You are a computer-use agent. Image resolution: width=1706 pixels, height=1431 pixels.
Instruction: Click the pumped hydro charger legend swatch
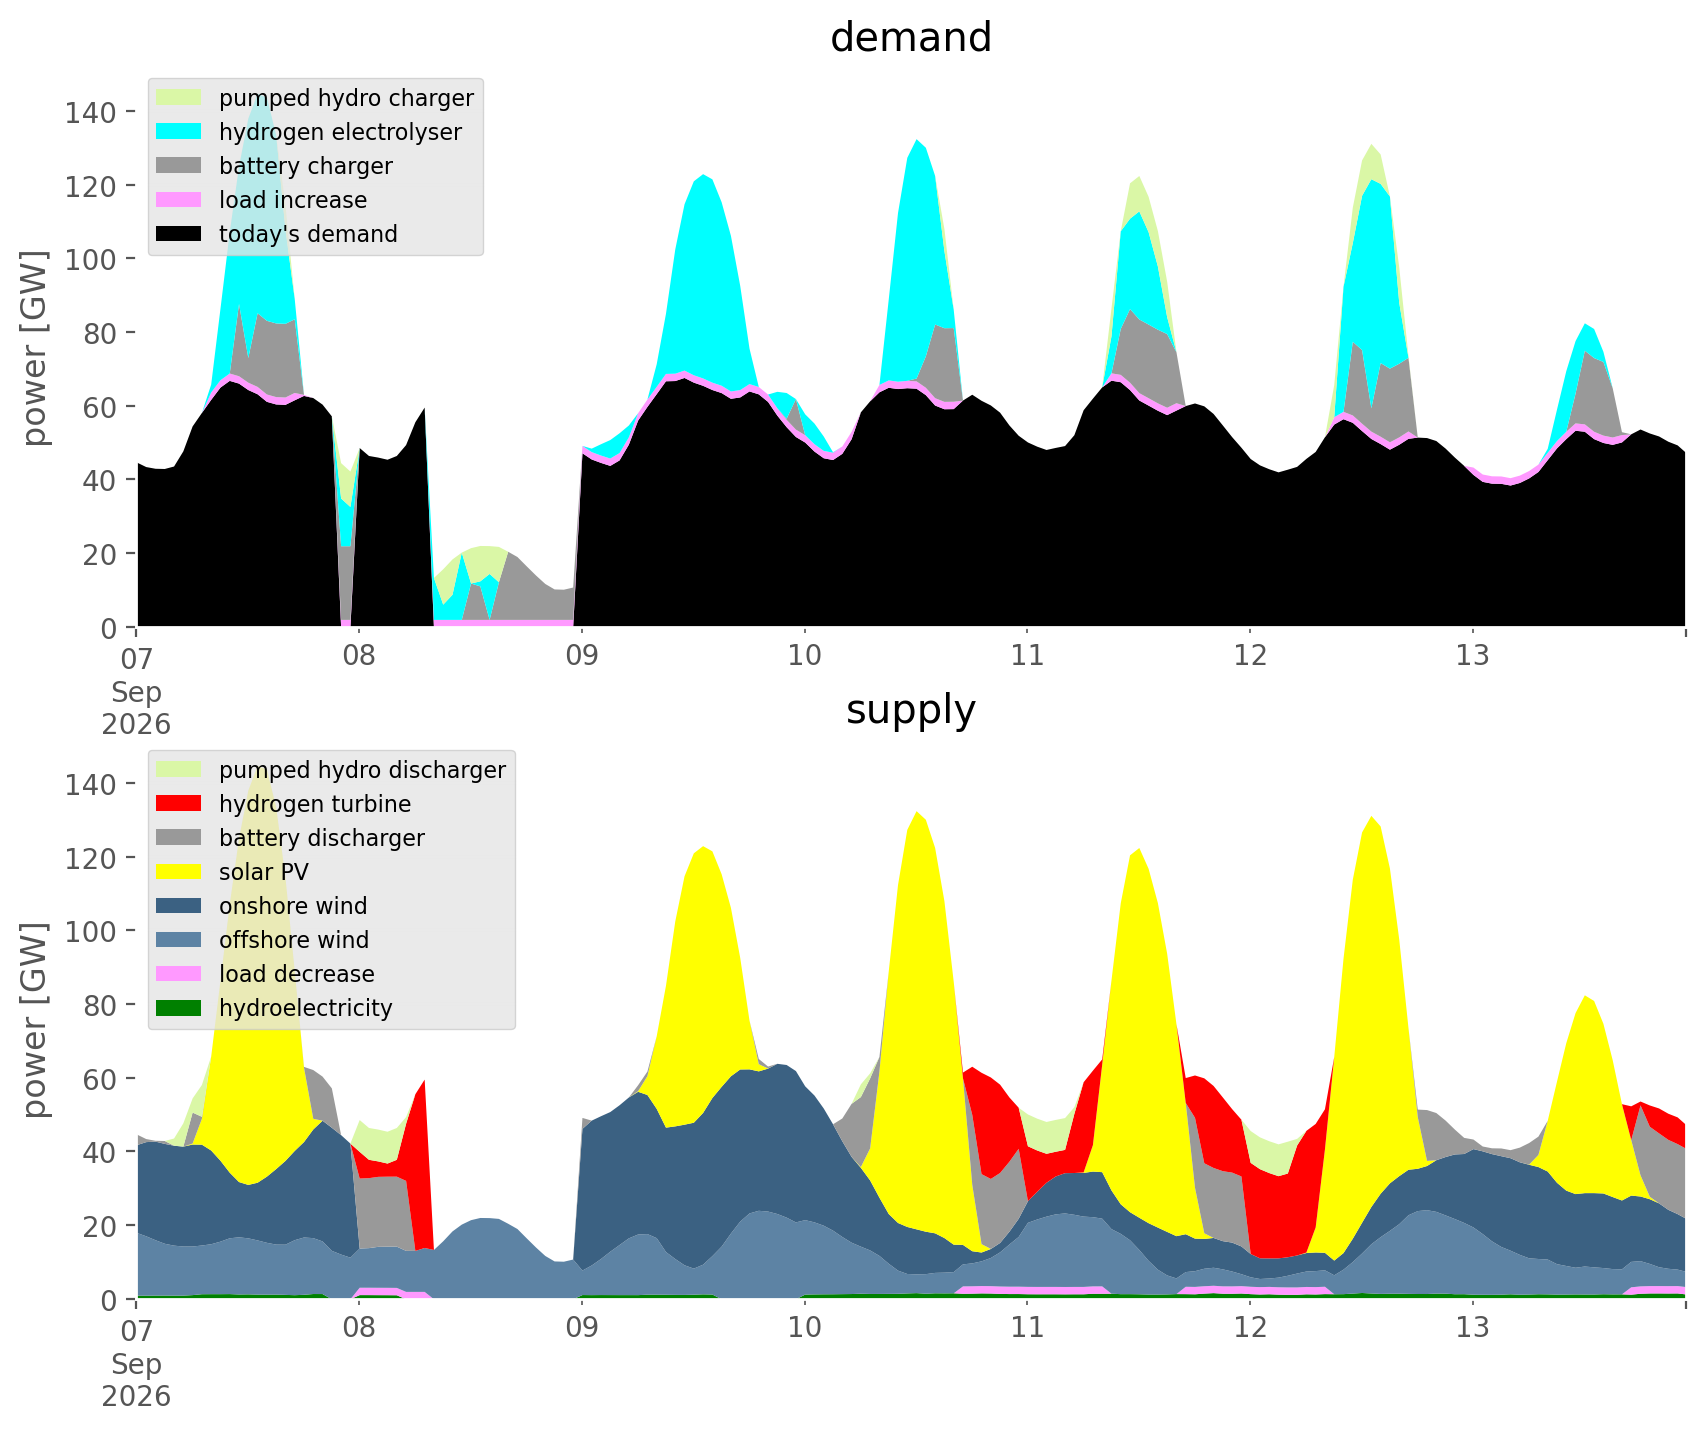181,98
